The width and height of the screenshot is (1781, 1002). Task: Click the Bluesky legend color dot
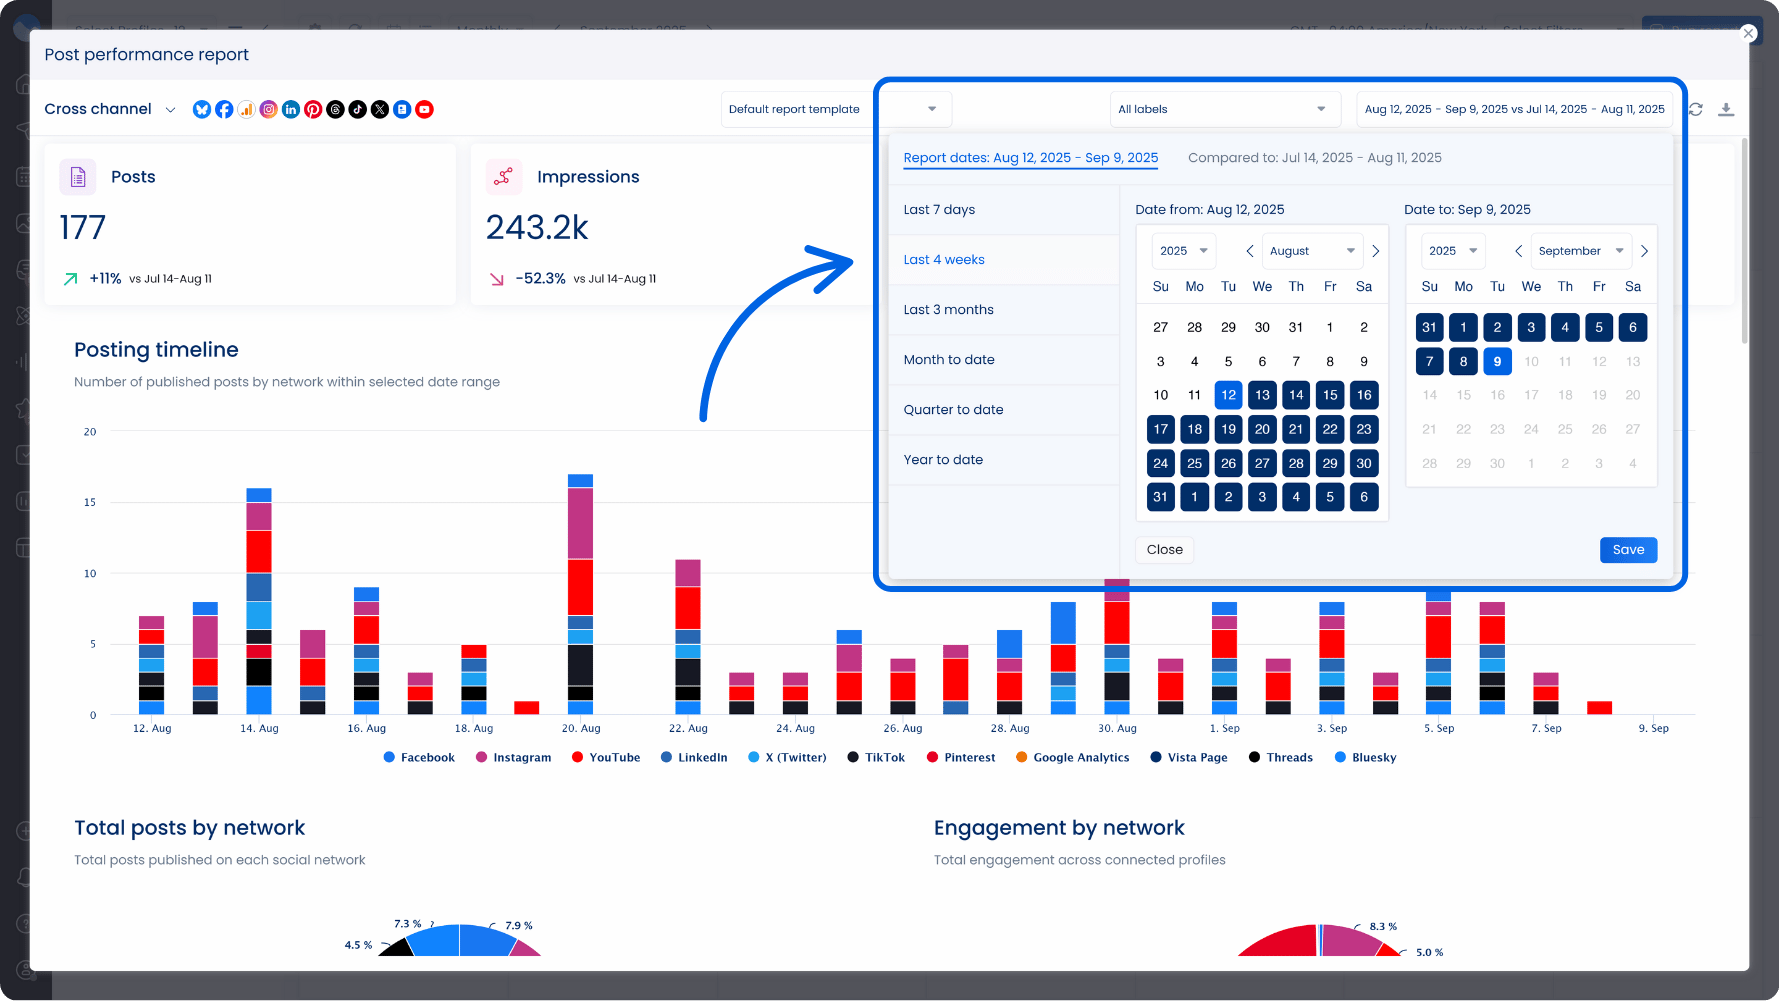[1338, 757]
